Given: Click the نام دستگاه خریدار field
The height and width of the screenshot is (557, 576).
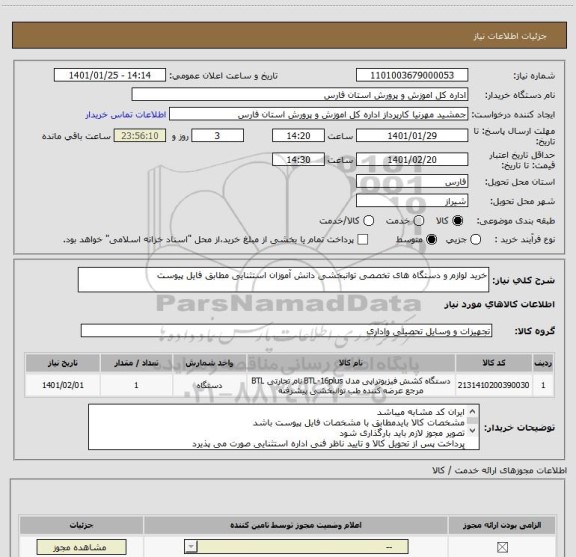Looking at the screenshot, I should (x=300, y=95).
